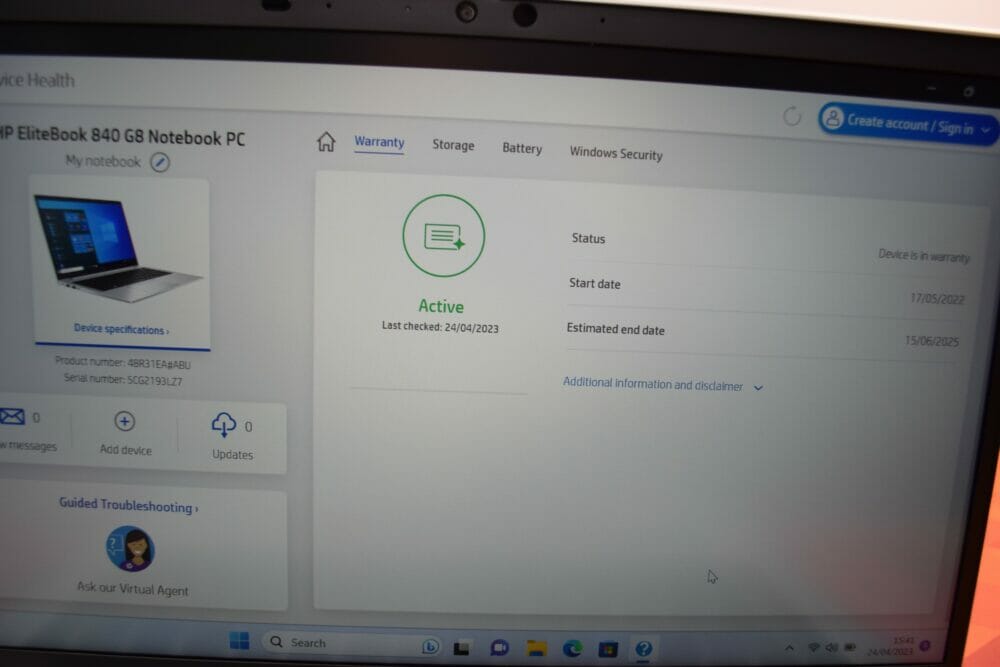This screenshot has height=667, width=1000.
Task: Click the Add device plus icon
Action: [x=124, y=421]
